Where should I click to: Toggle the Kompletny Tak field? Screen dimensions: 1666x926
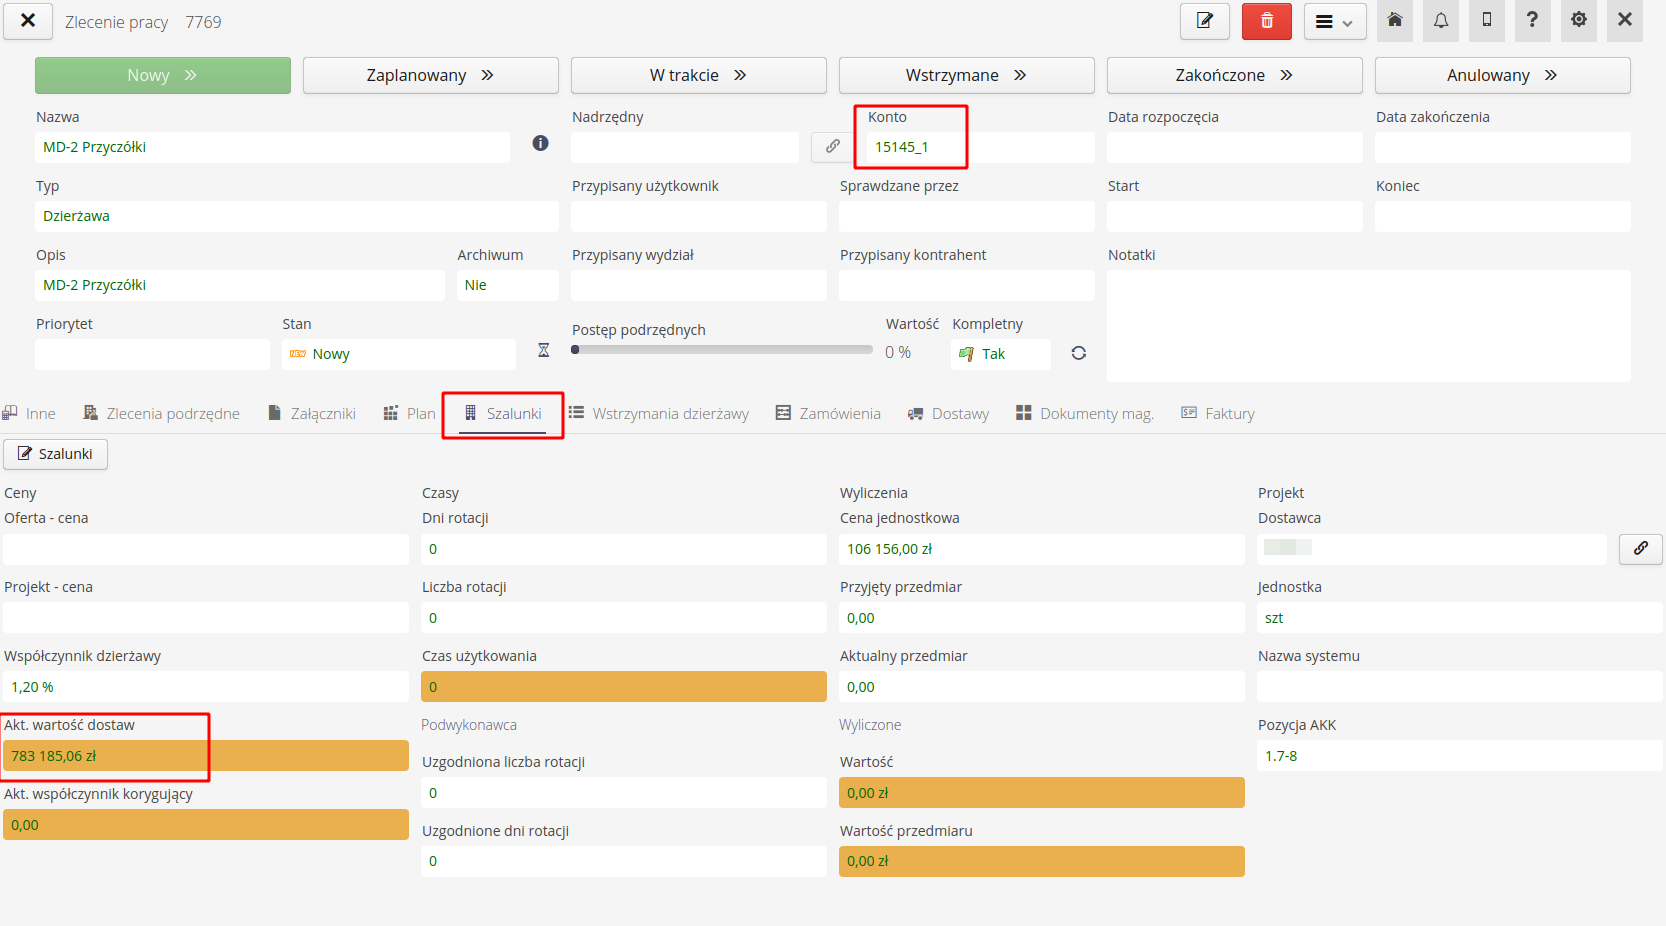click(x=1000, y=354)
